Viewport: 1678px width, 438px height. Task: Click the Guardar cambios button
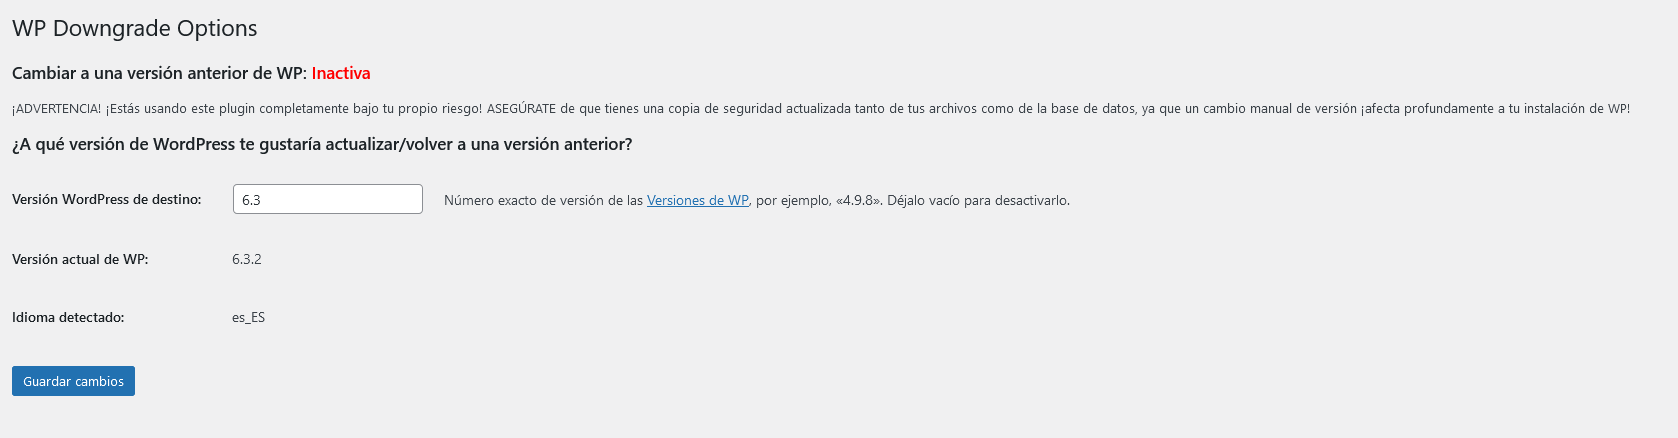[73, 381]
